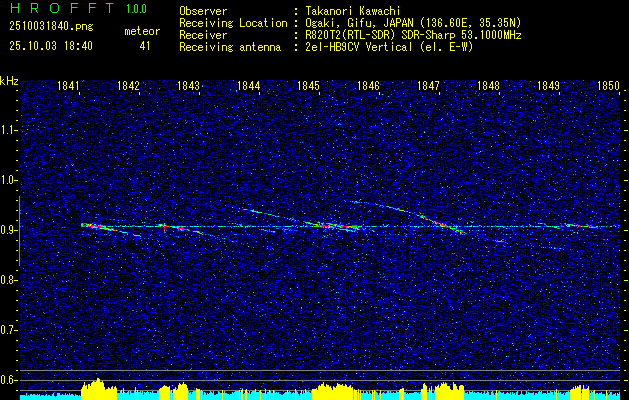Click the 1846 time axis label

[x=368, y=86]
